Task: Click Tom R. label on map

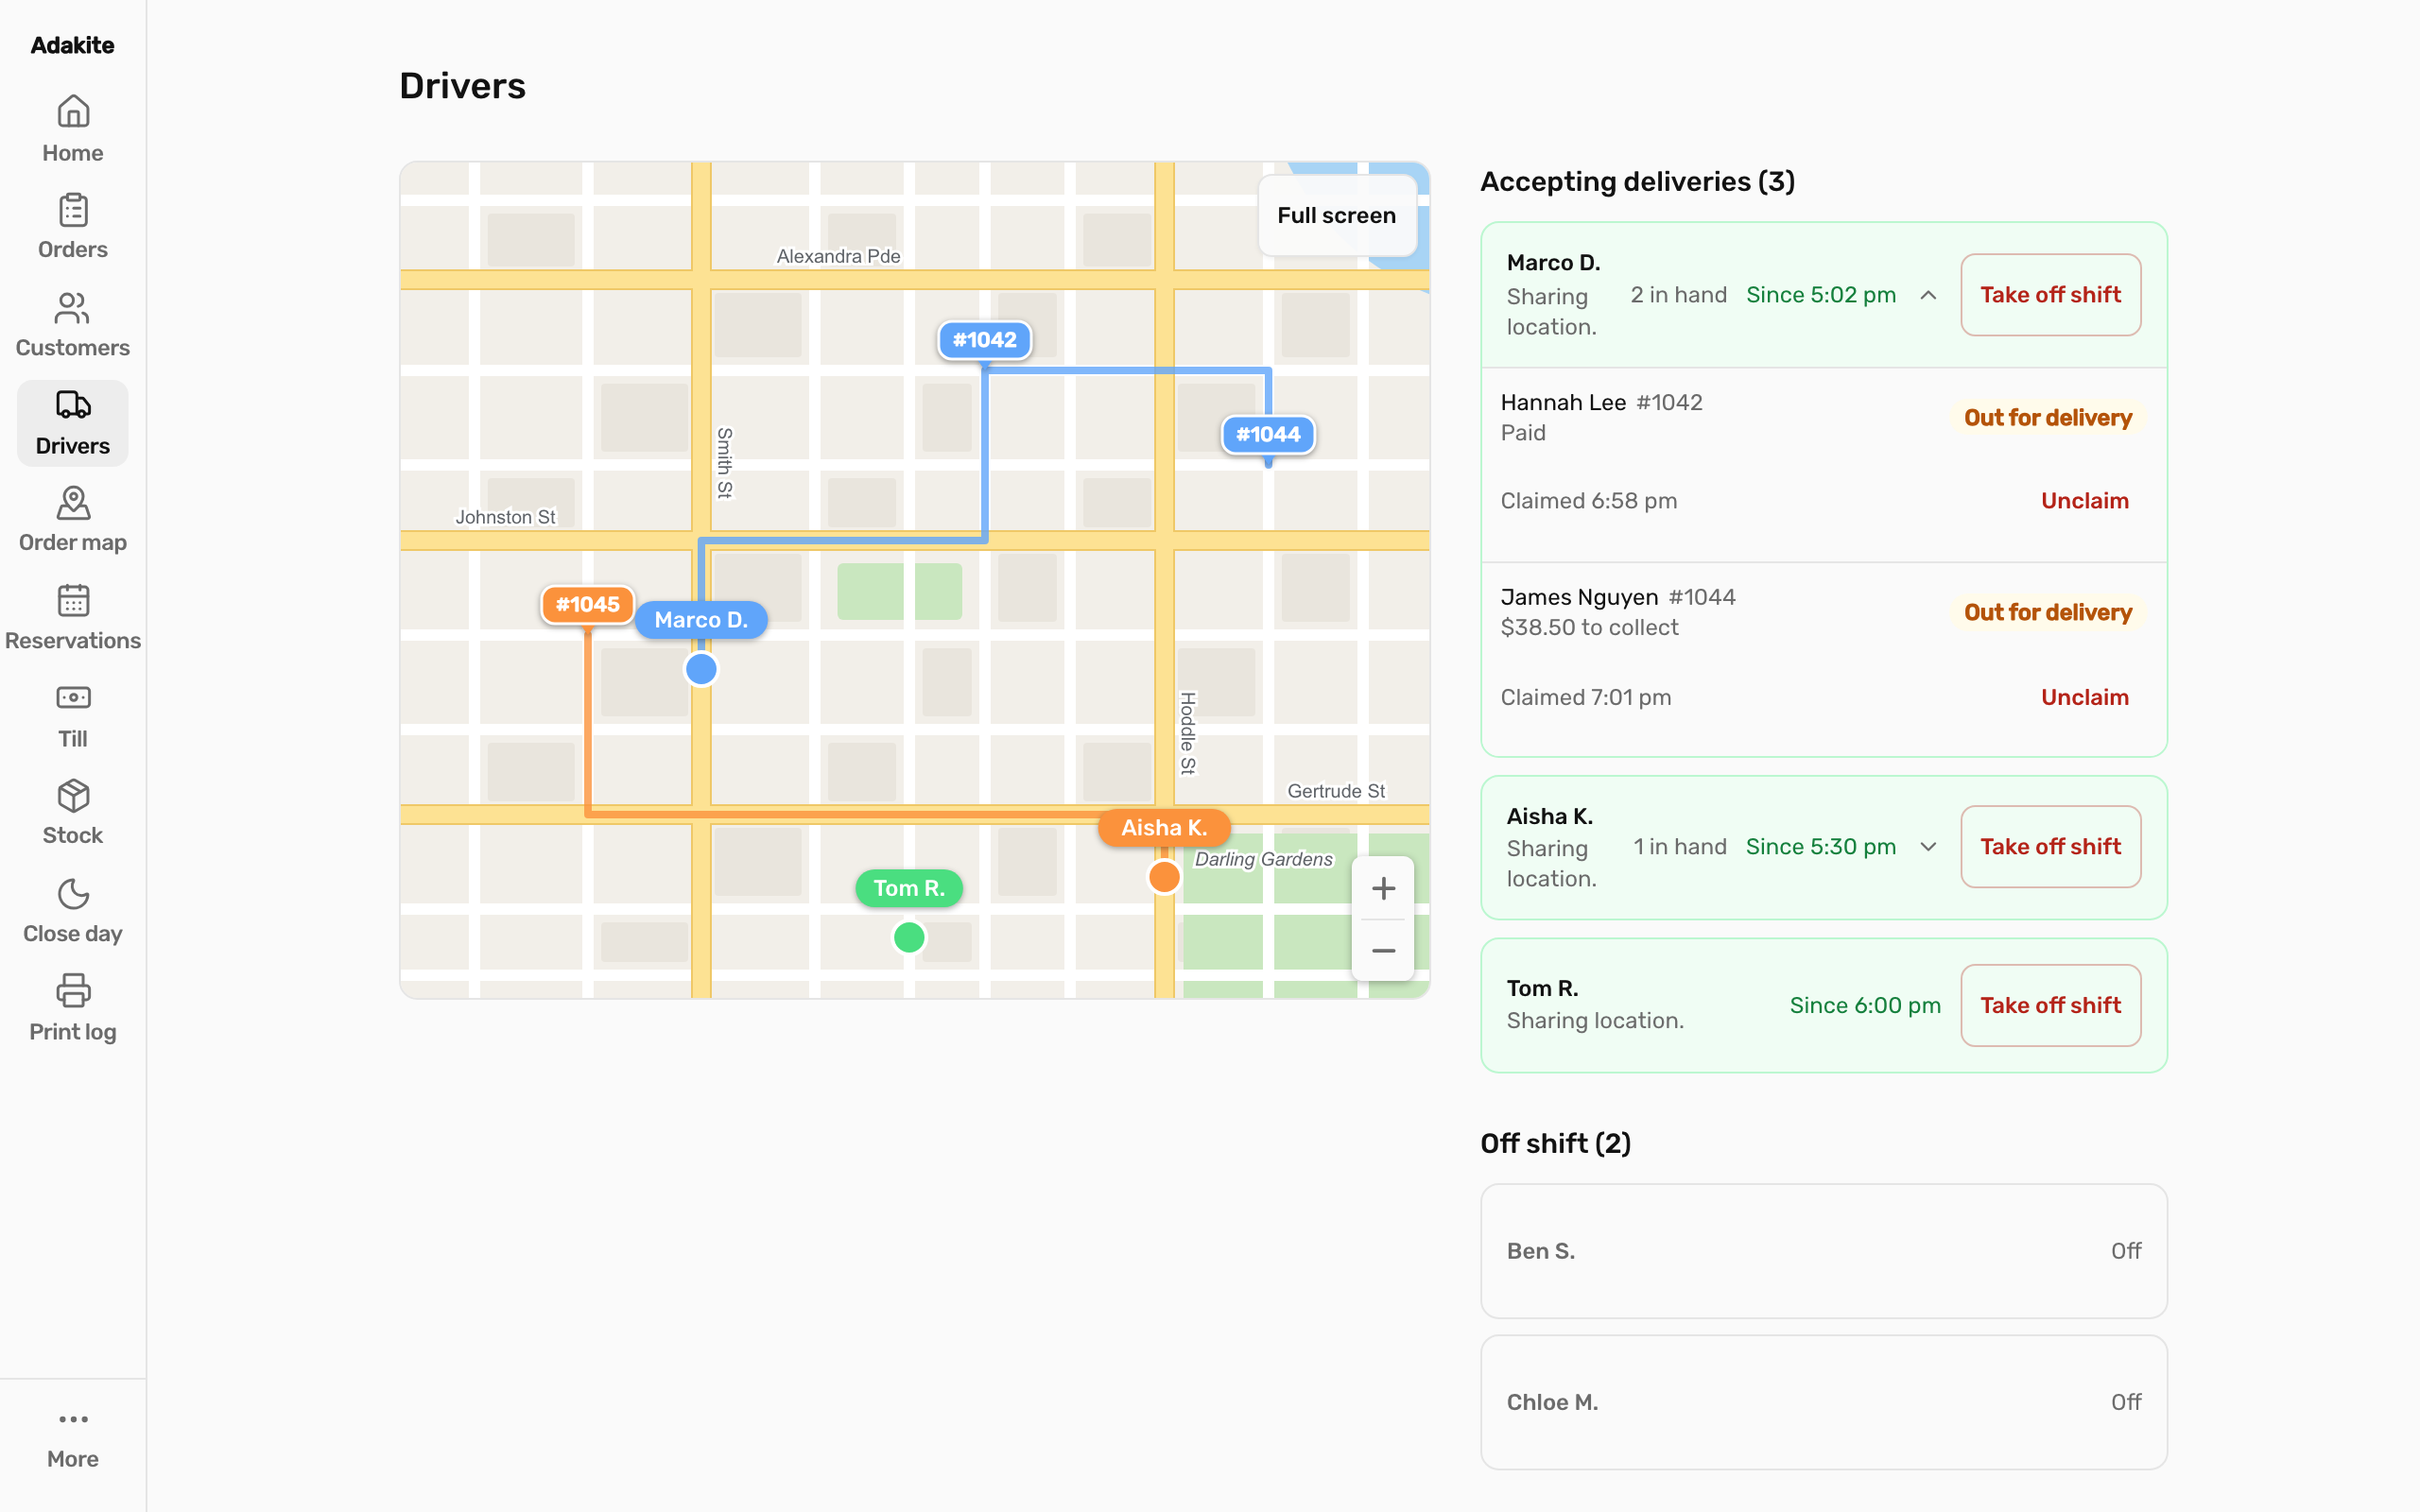Action: point(909,888)
